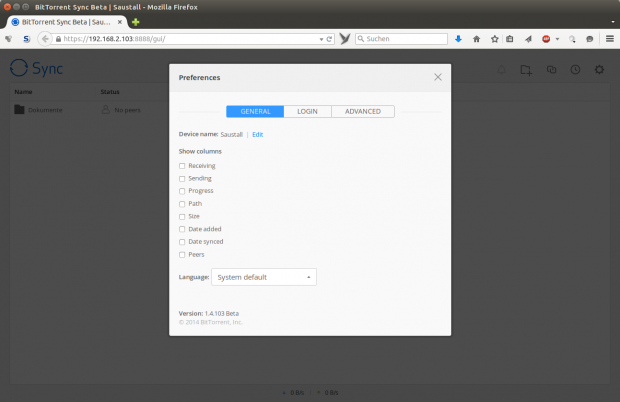Click the paw extension icon
620x402 pixels.
[9, 39]
